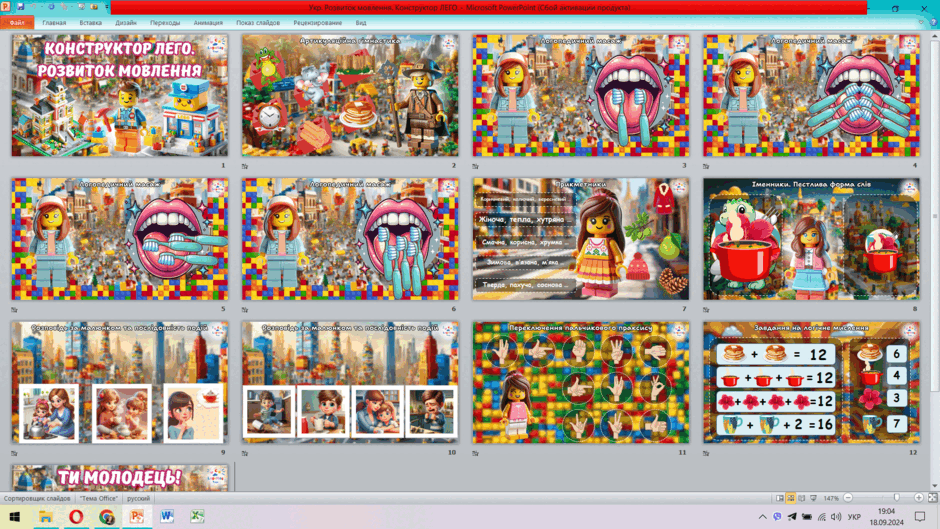Click the Redo icon in quick access toolbar
Viewport: 940px width, 529px height.
point(52,7)
